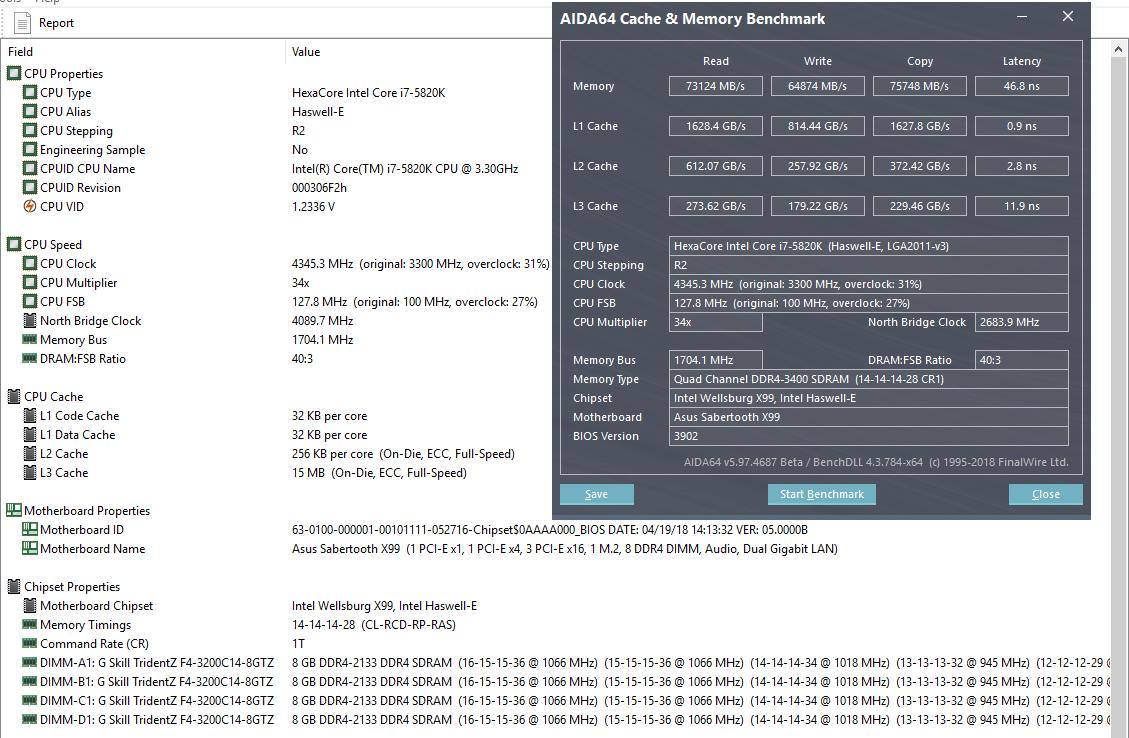Select the Memory Copy 75748 MB/s cell

tap(919, 86)
